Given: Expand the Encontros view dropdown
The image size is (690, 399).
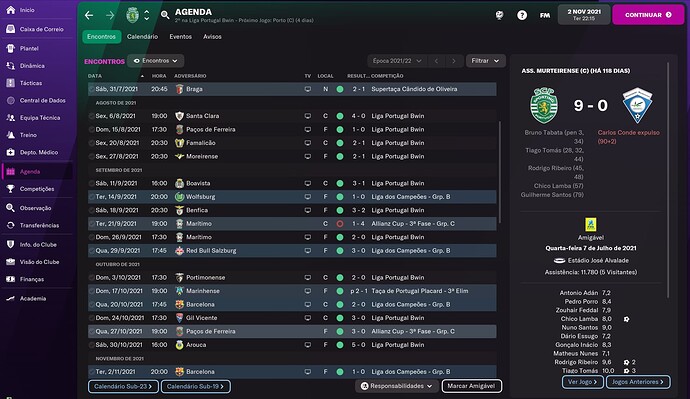Looking at the screenshot, I should click(155, 61).
